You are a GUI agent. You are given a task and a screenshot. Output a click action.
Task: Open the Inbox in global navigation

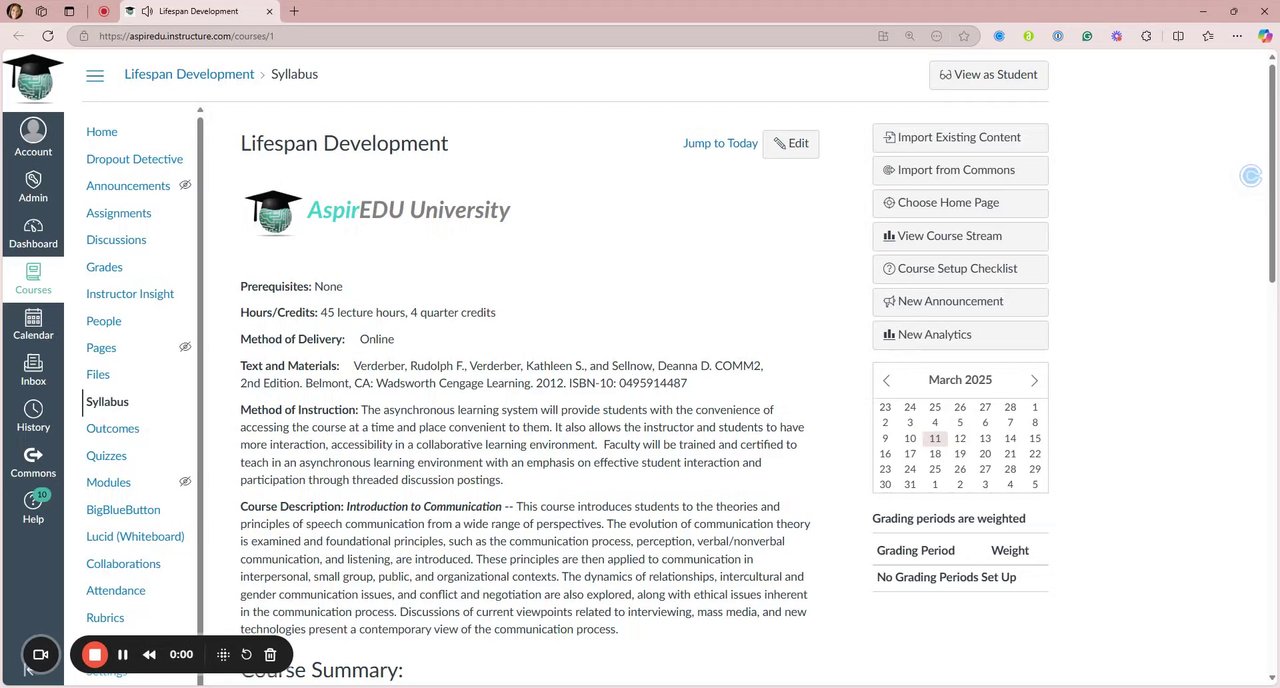pyautogui.click(x=33, y=370)
